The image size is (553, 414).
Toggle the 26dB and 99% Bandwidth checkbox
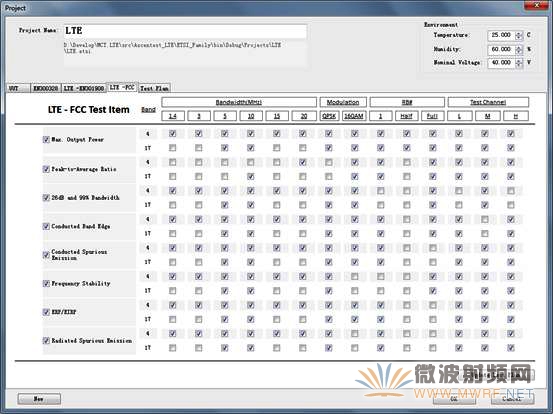(46, 197)
